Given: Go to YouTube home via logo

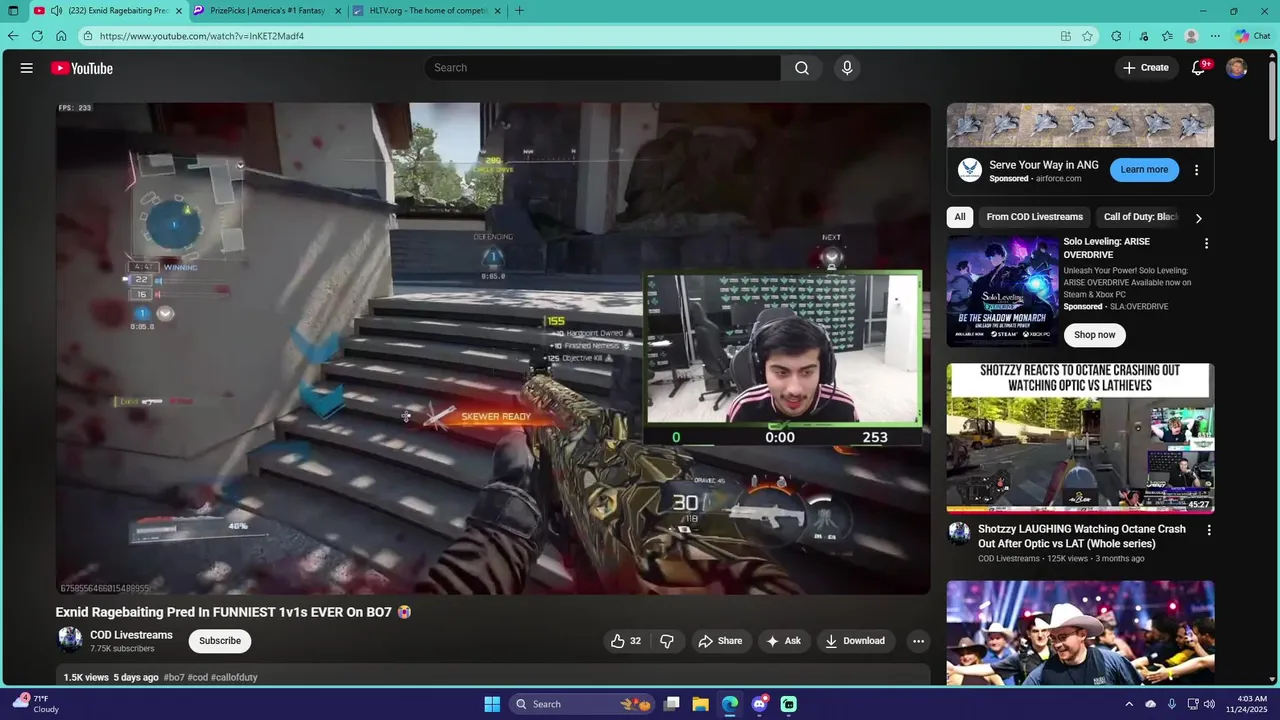Looking at the screenshot, I should 82,68.
